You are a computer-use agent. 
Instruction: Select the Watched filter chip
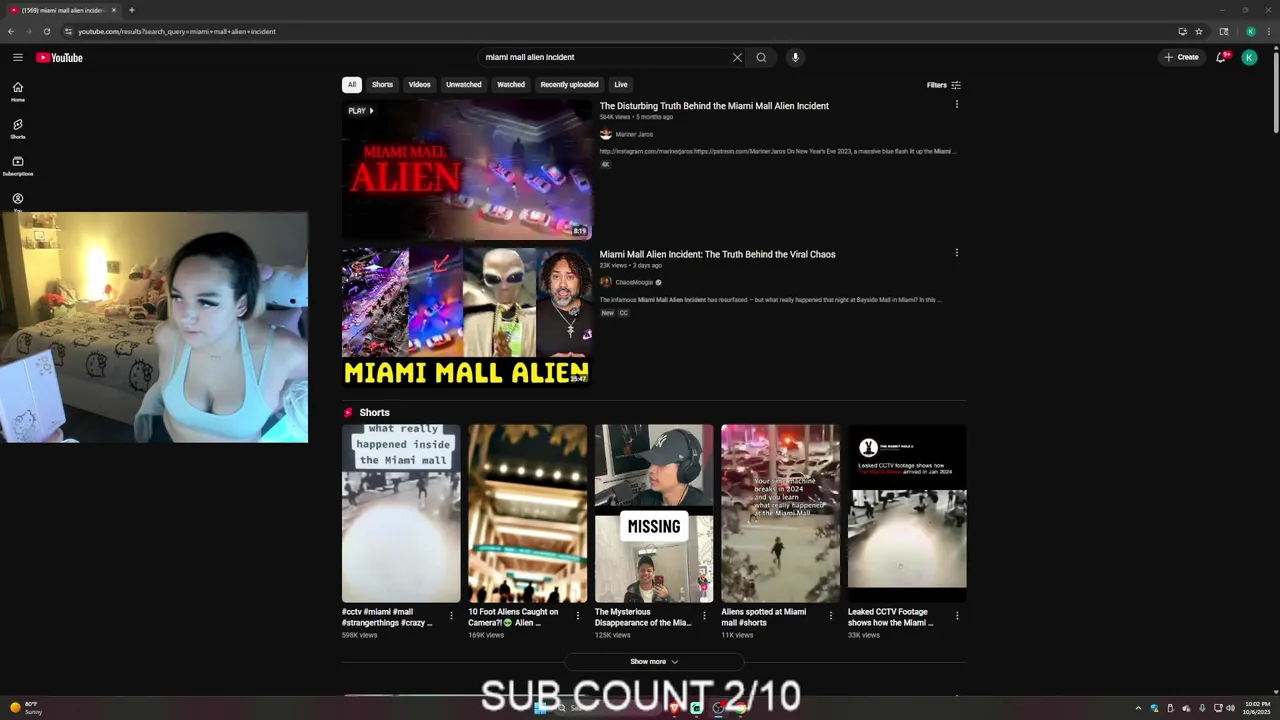click(x=511, y=85)
